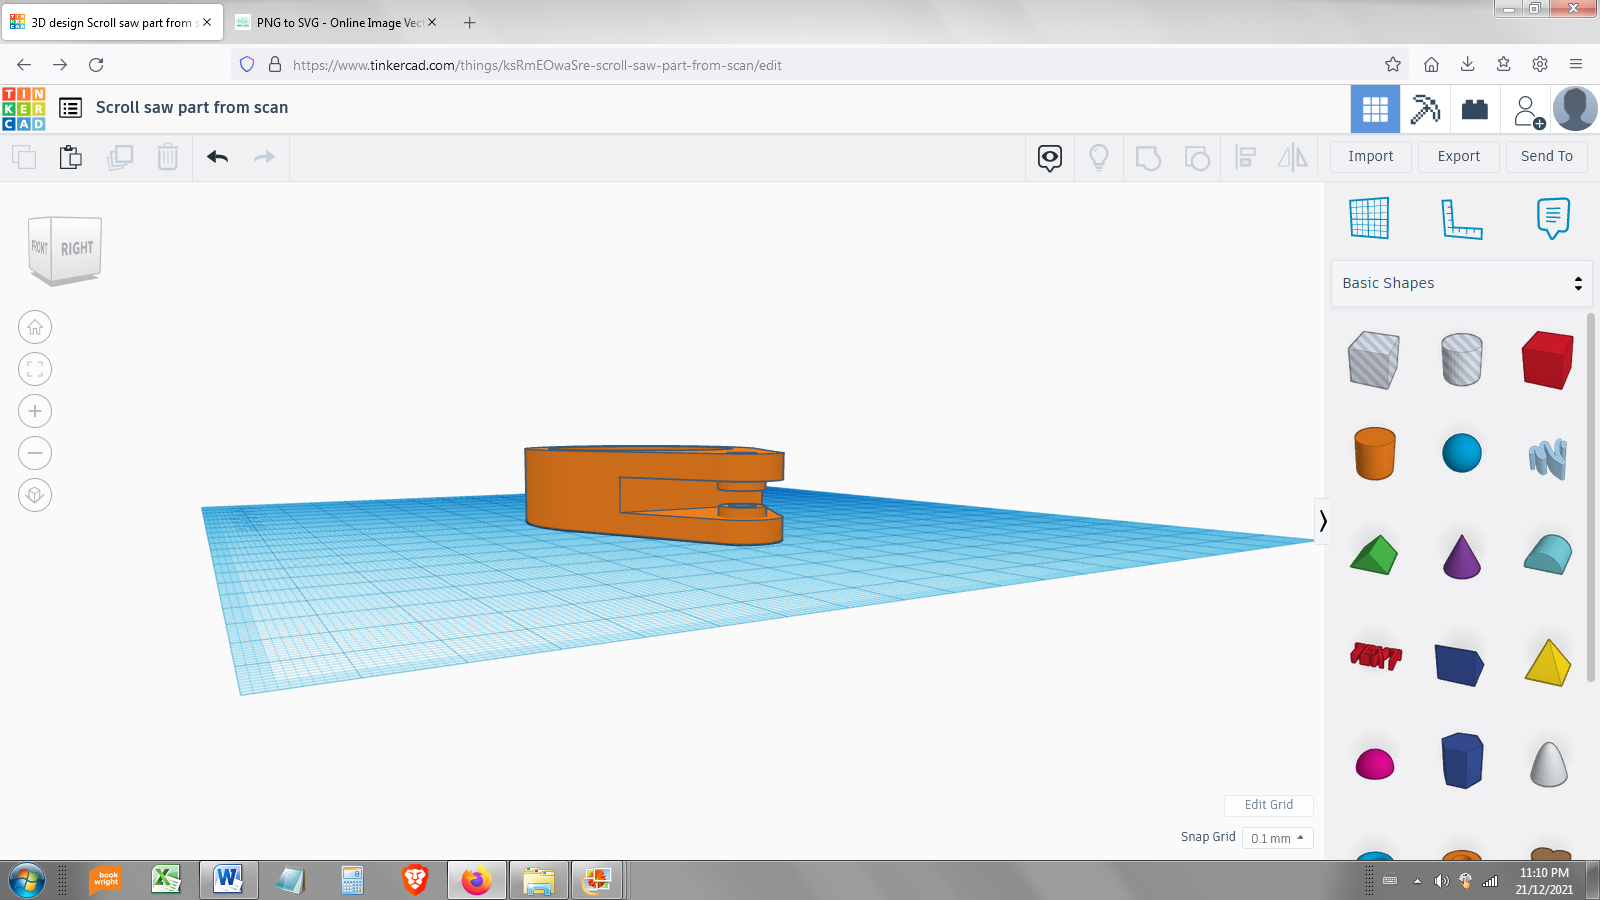Click the design title 'Scroll saw part from scan'
1600x900 pixels.
[x=192, y=108]
